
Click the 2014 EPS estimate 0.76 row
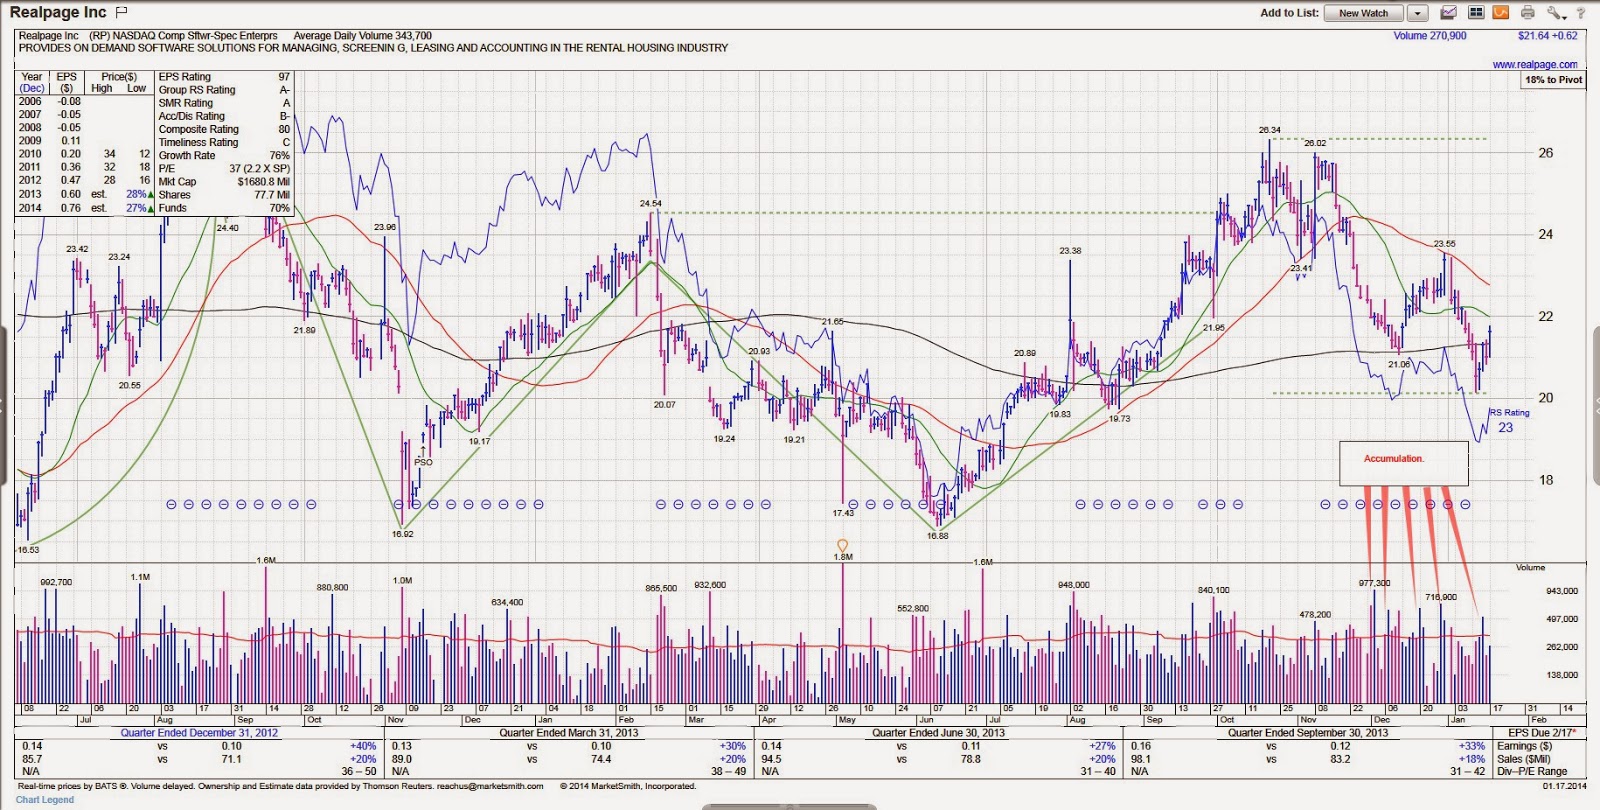coord(85,208)
